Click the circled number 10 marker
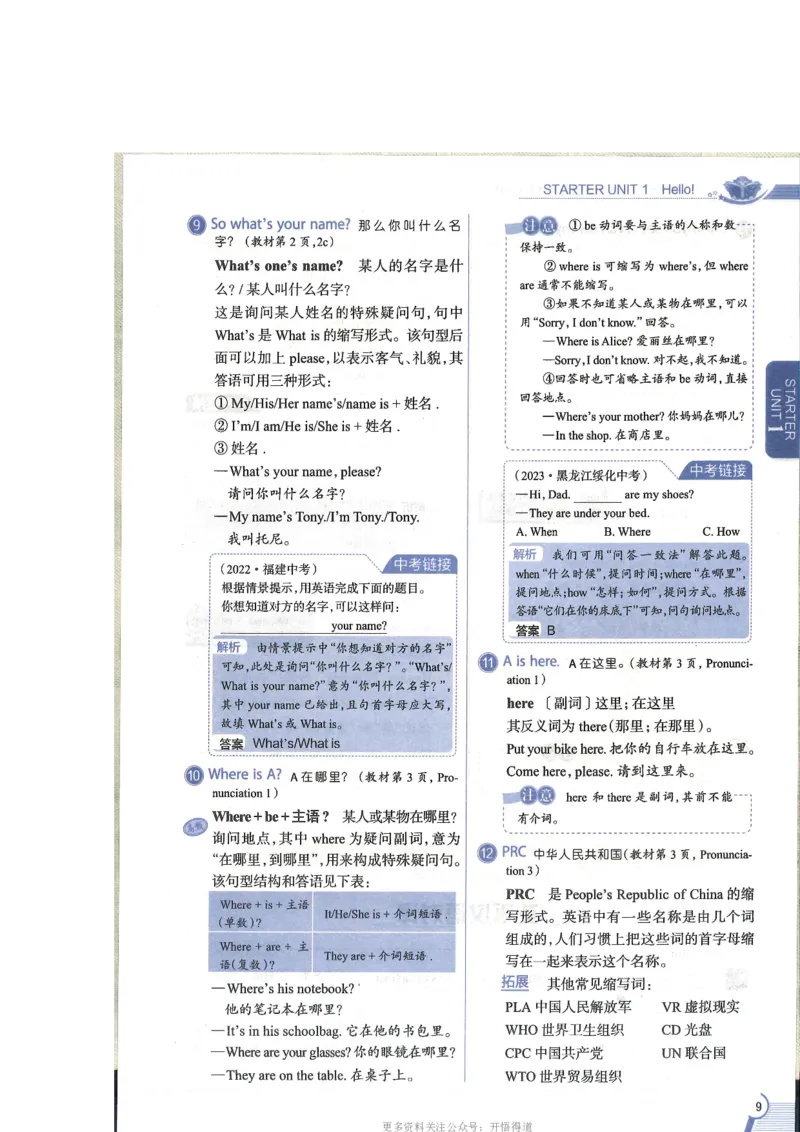800x1132 pixels. click(x=196, y=774)
